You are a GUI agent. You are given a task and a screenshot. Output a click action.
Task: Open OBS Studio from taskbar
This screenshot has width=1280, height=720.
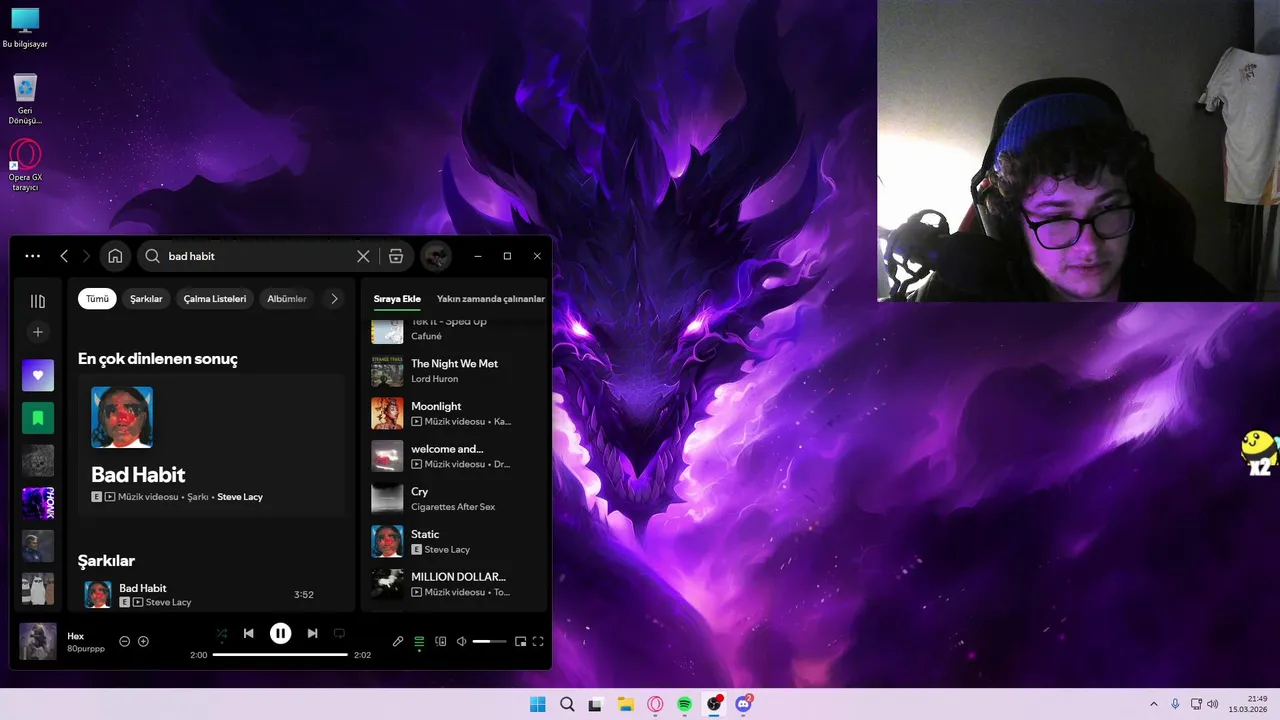pos(714,704)
